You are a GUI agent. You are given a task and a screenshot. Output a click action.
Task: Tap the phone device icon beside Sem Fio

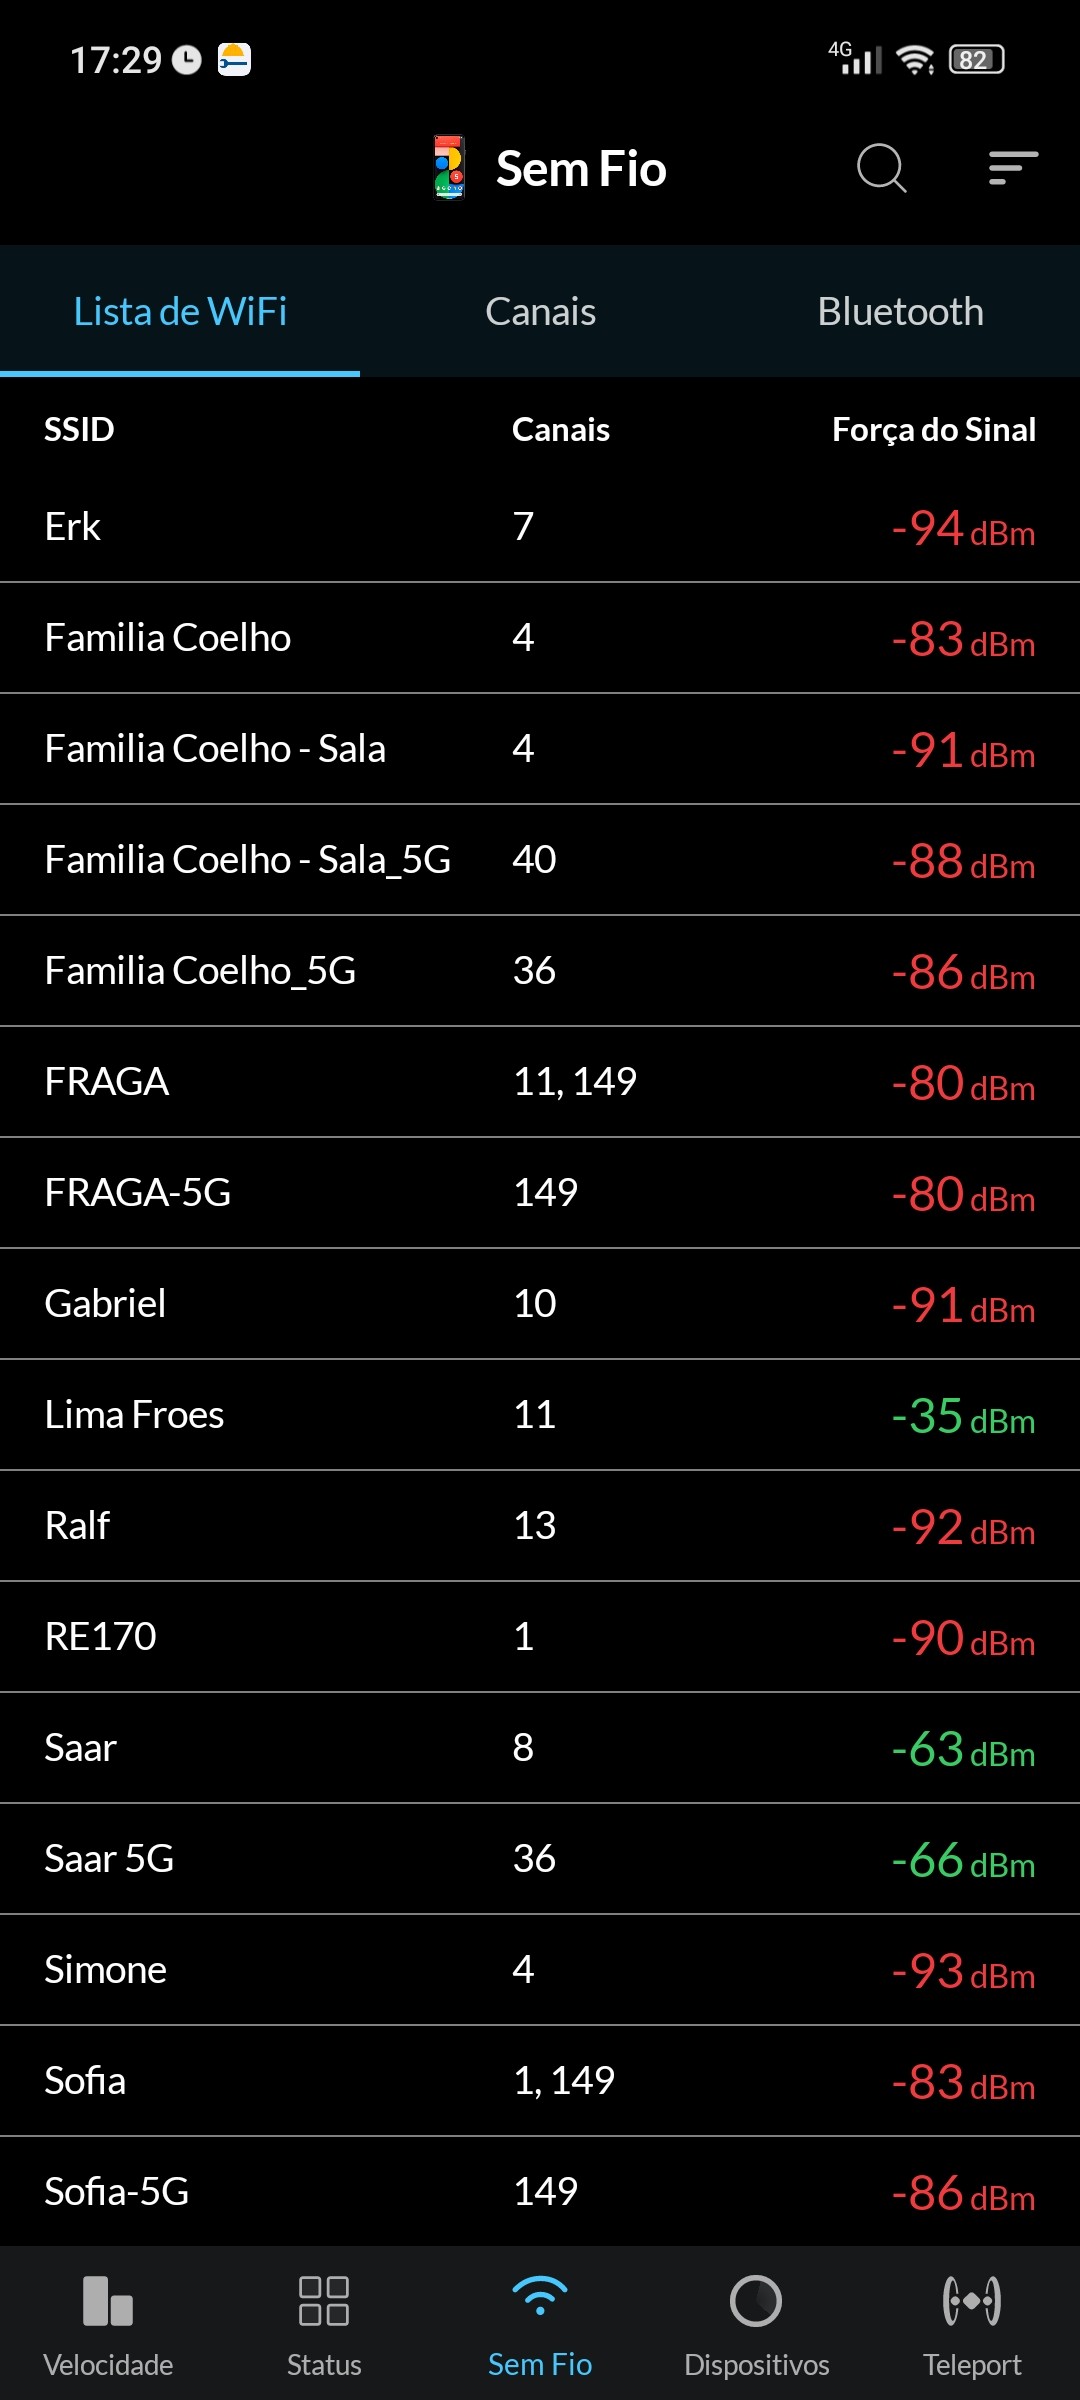pyautogui.click(x=449, y=168)
